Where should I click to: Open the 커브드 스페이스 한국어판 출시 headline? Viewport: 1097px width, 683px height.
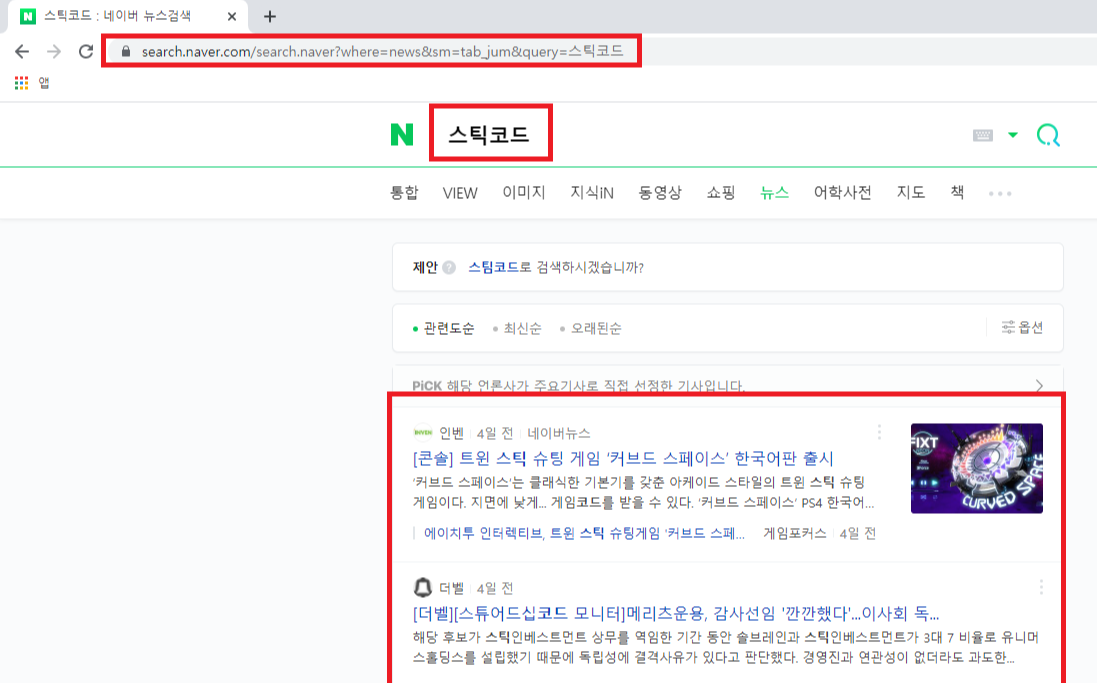(x=623, y=458)
